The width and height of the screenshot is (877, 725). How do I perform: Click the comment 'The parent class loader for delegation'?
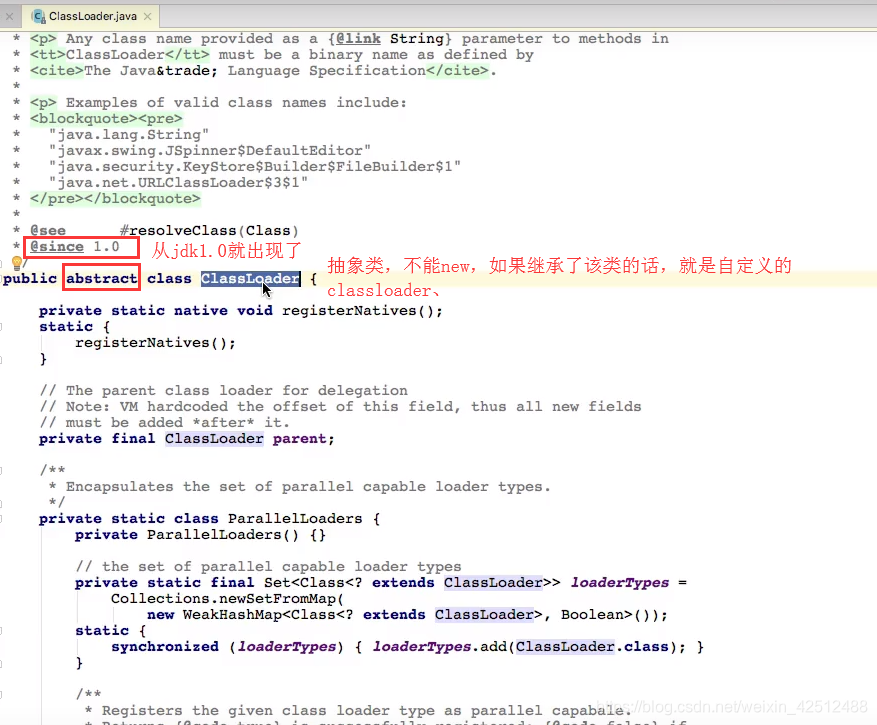coord(224,390)
